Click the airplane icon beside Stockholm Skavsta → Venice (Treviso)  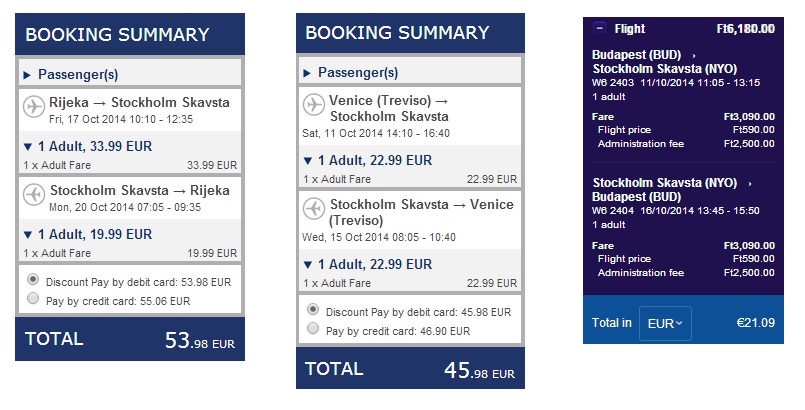(315, 210)
